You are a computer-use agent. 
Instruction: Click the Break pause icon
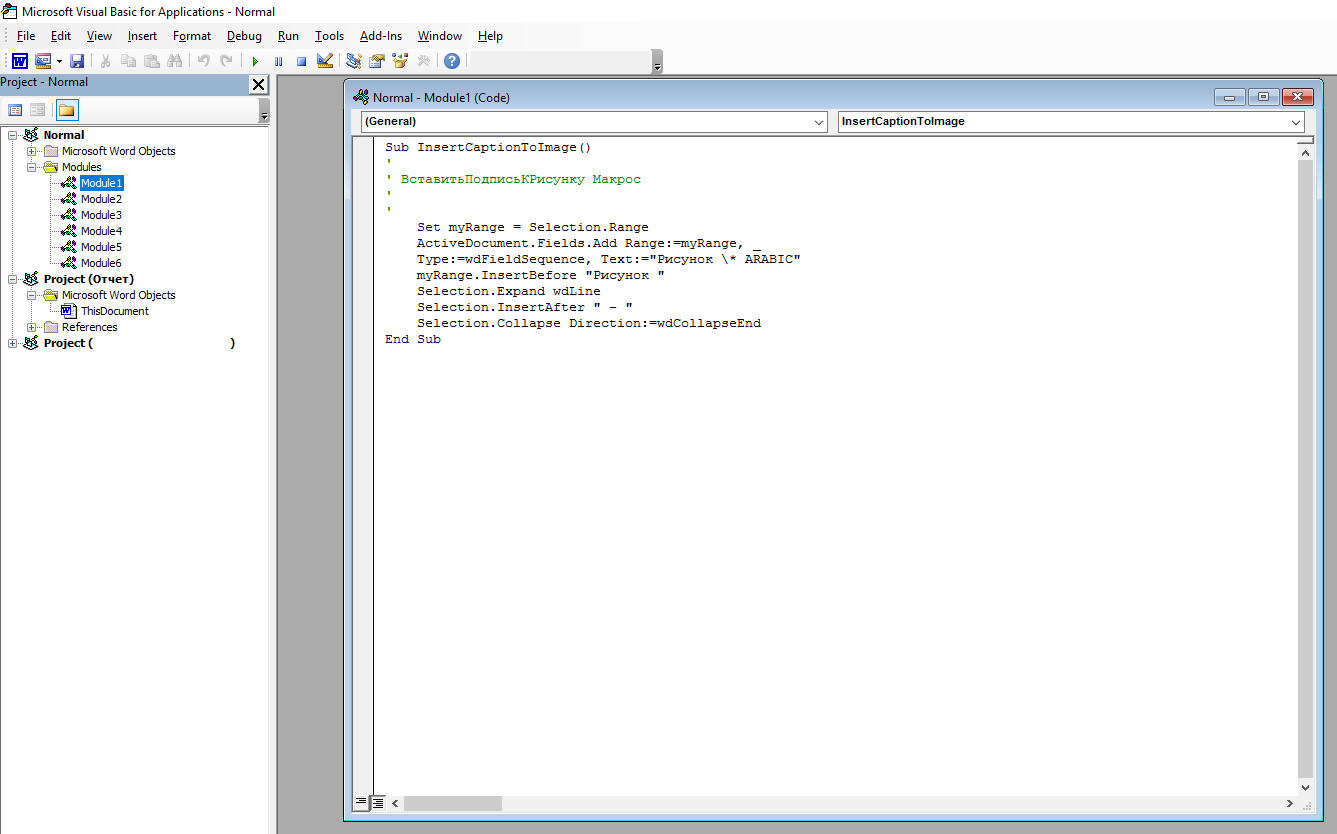pyautogui.click(x=278, y=61)
